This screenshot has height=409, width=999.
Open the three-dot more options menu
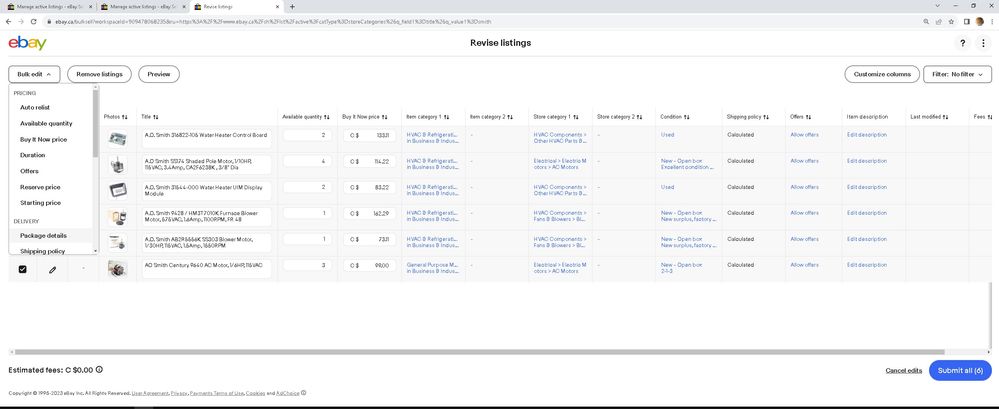[985, 43]
